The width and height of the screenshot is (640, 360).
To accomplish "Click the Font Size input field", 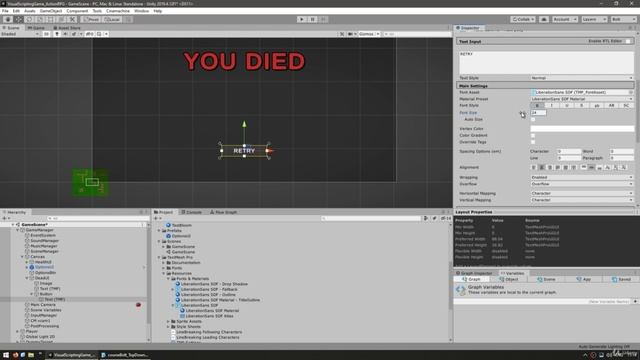I will click(x=538, y=113).
